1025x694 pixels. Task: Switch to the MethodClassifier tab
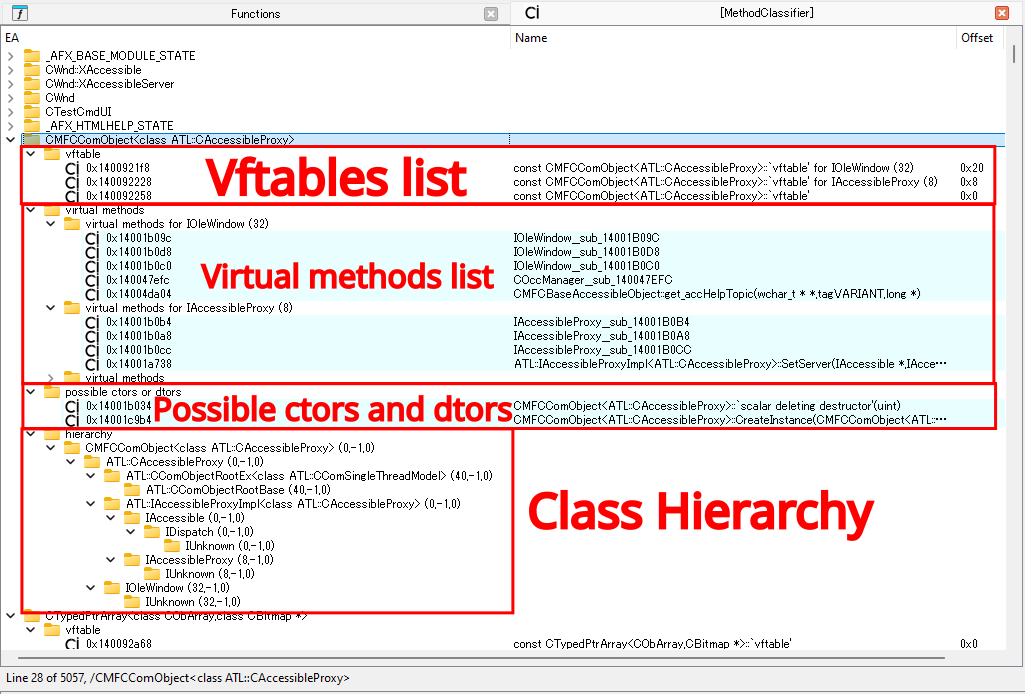click(x=766, y=12)
